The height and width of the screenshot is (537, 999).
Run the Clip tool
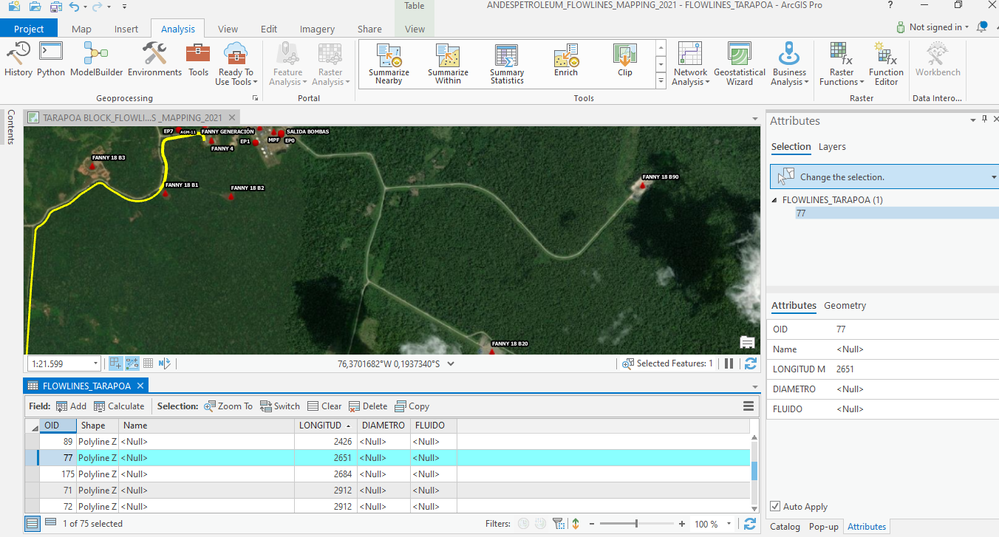point(625,59)
